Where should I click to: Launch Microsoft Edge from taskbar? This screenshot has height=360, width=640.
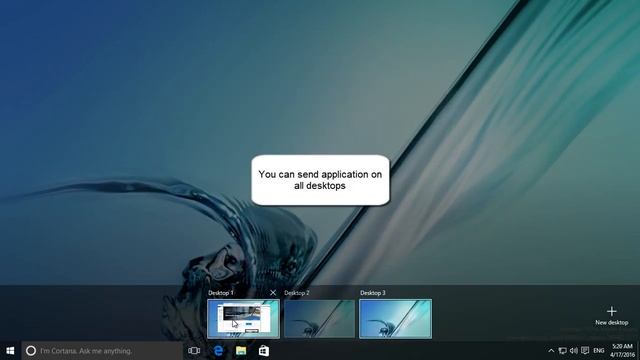point(218,351)
